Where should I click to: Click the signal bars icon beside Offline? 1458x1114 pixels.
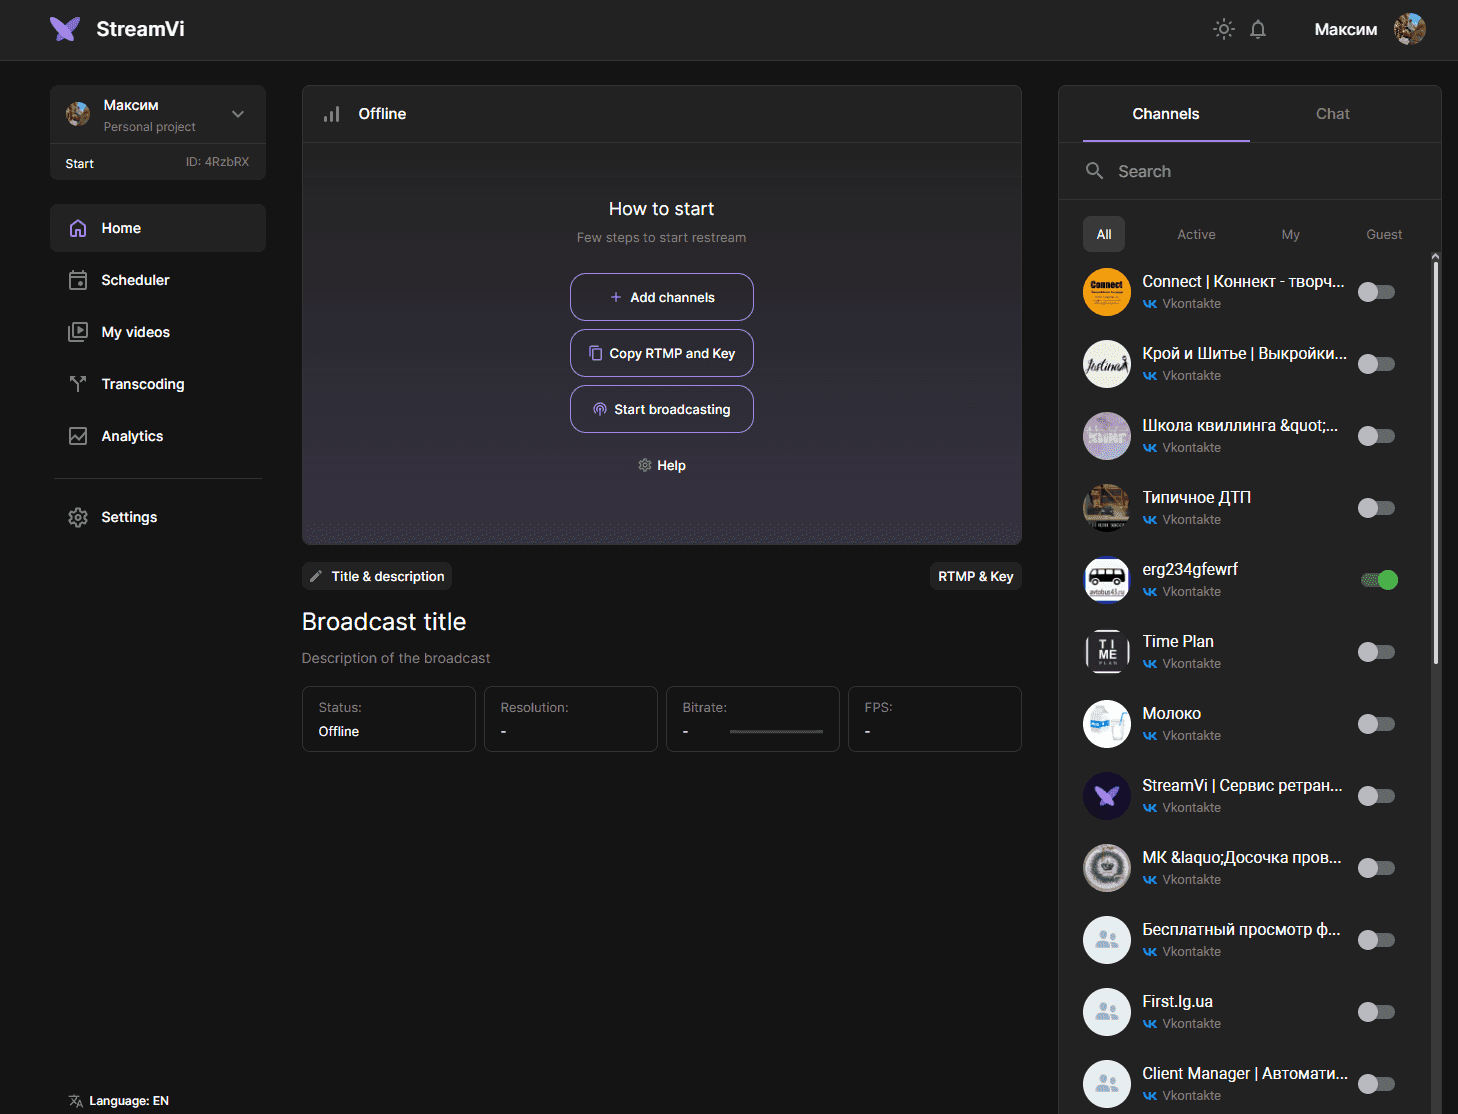[x=331, y=114]
